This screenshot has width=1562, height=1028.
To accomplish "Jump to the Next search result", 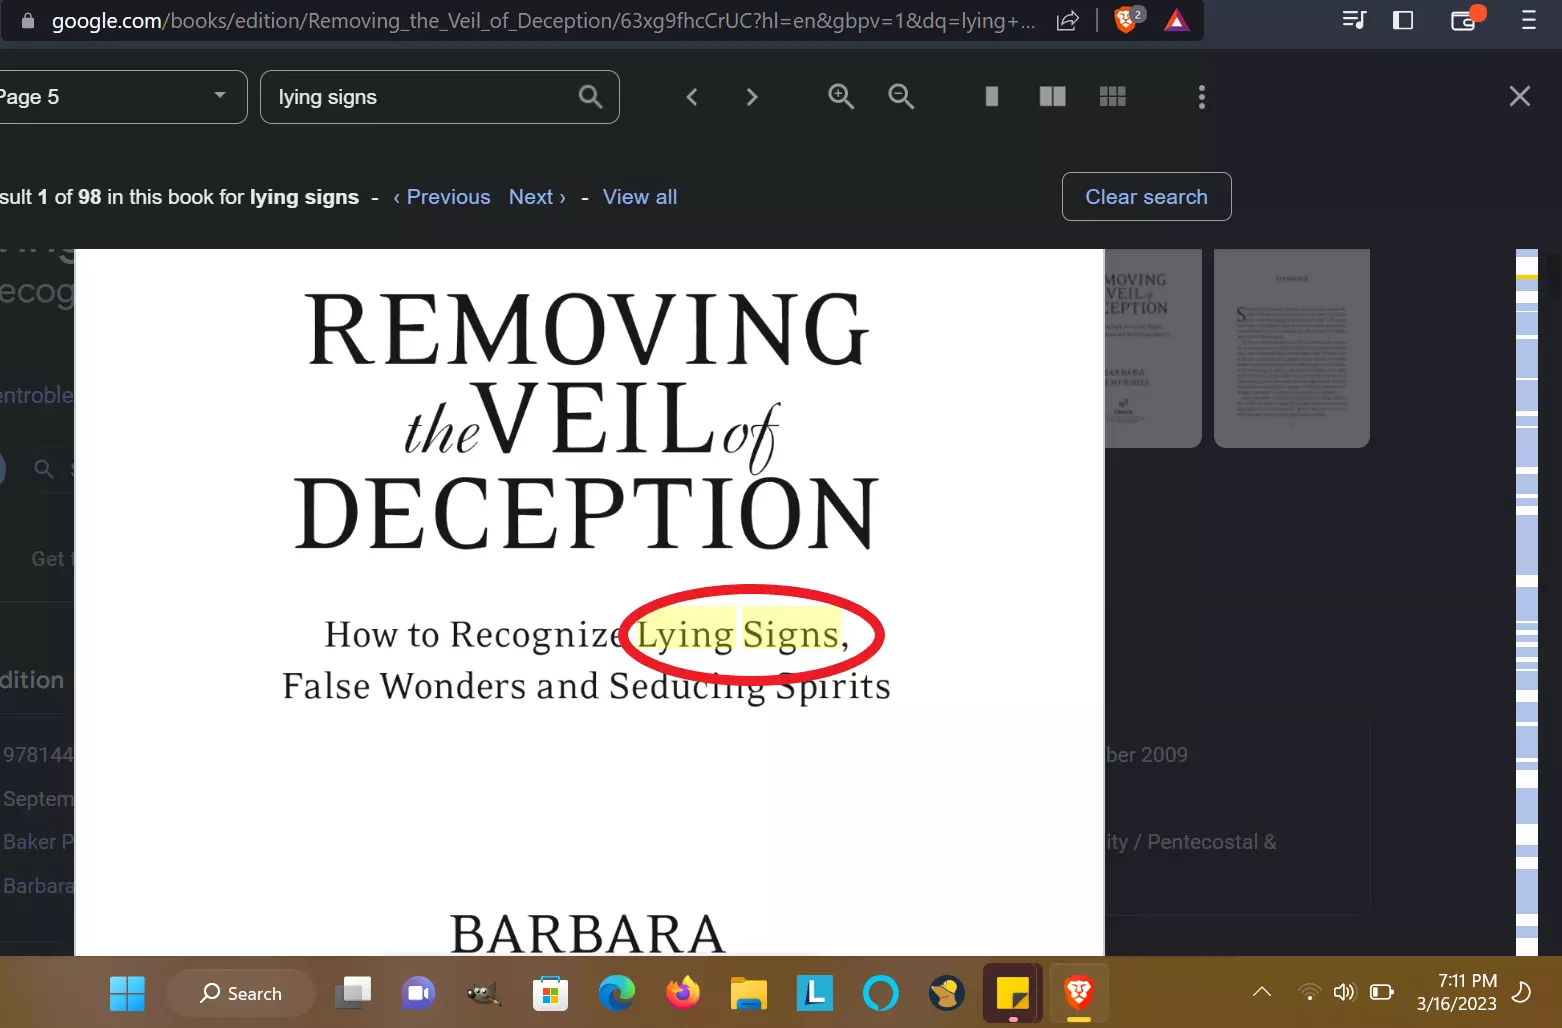I will pos(537,197).
